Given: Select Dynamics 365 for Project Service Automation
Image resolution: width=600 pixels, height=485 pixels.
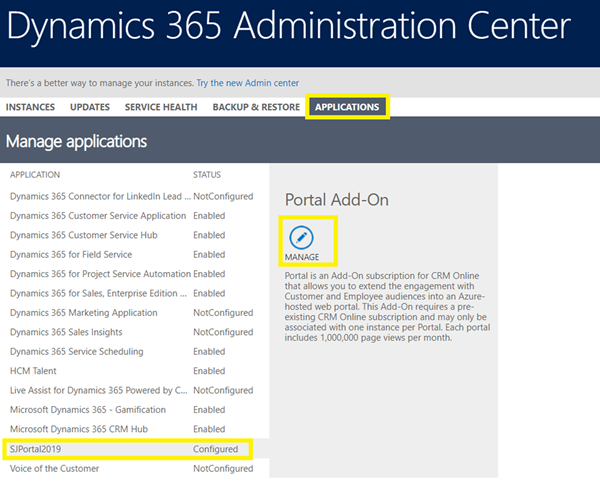Looking at the screenshot, I should pyautogui.click(x=100, y=274).
